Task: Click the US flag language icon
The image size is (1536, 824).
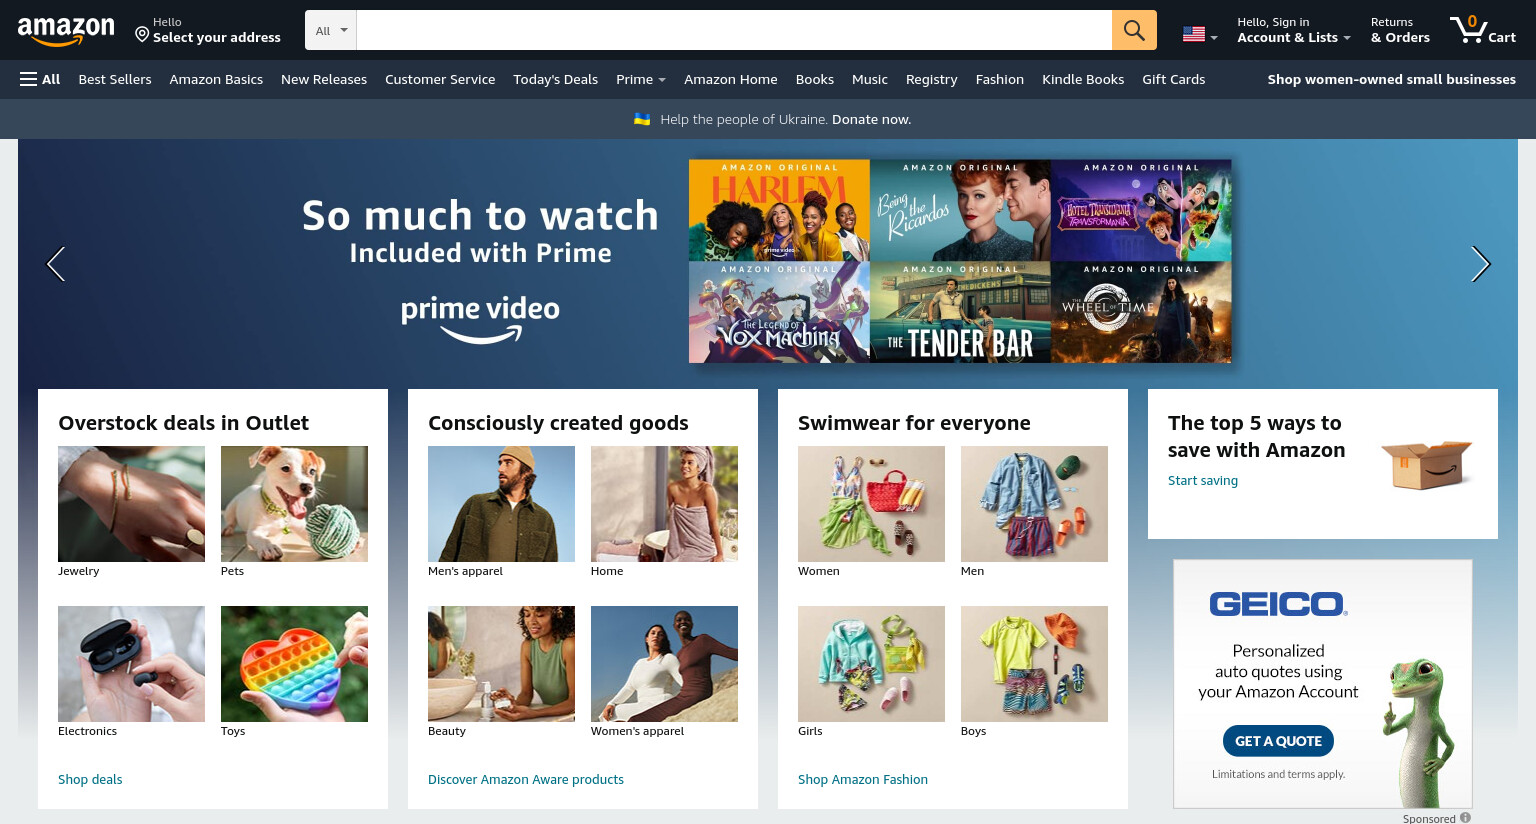Action: click(1194, 34)
